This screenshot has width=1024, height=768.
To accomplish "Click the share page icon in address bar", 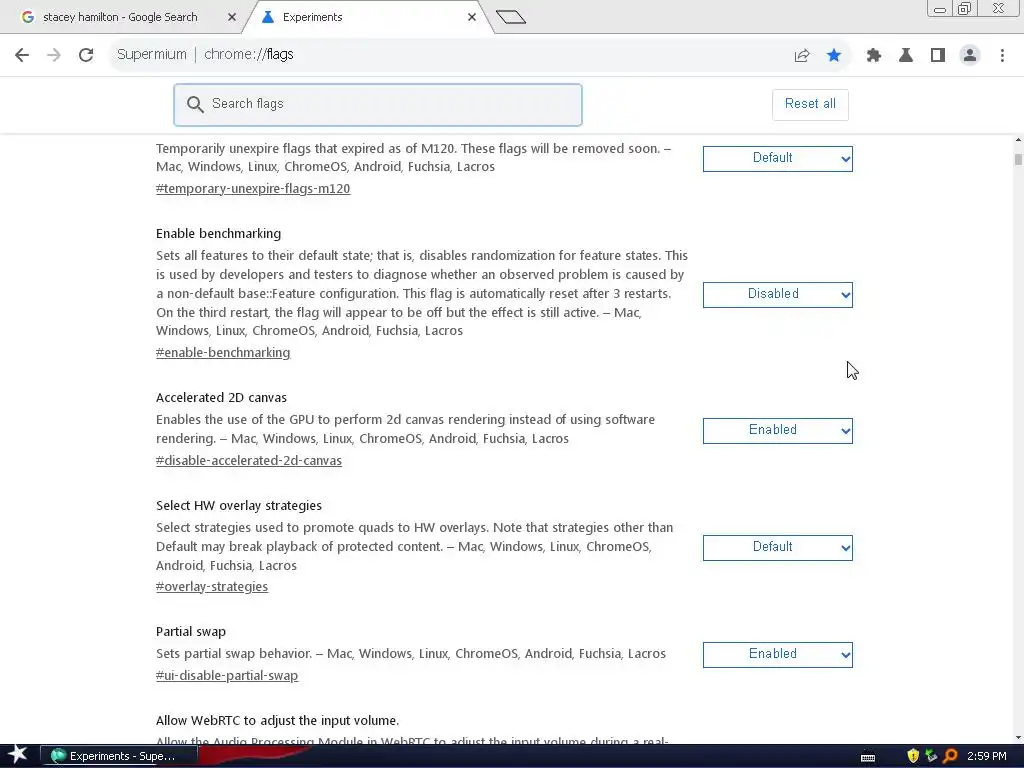I will pyautogui.click(x=802, y=56).
